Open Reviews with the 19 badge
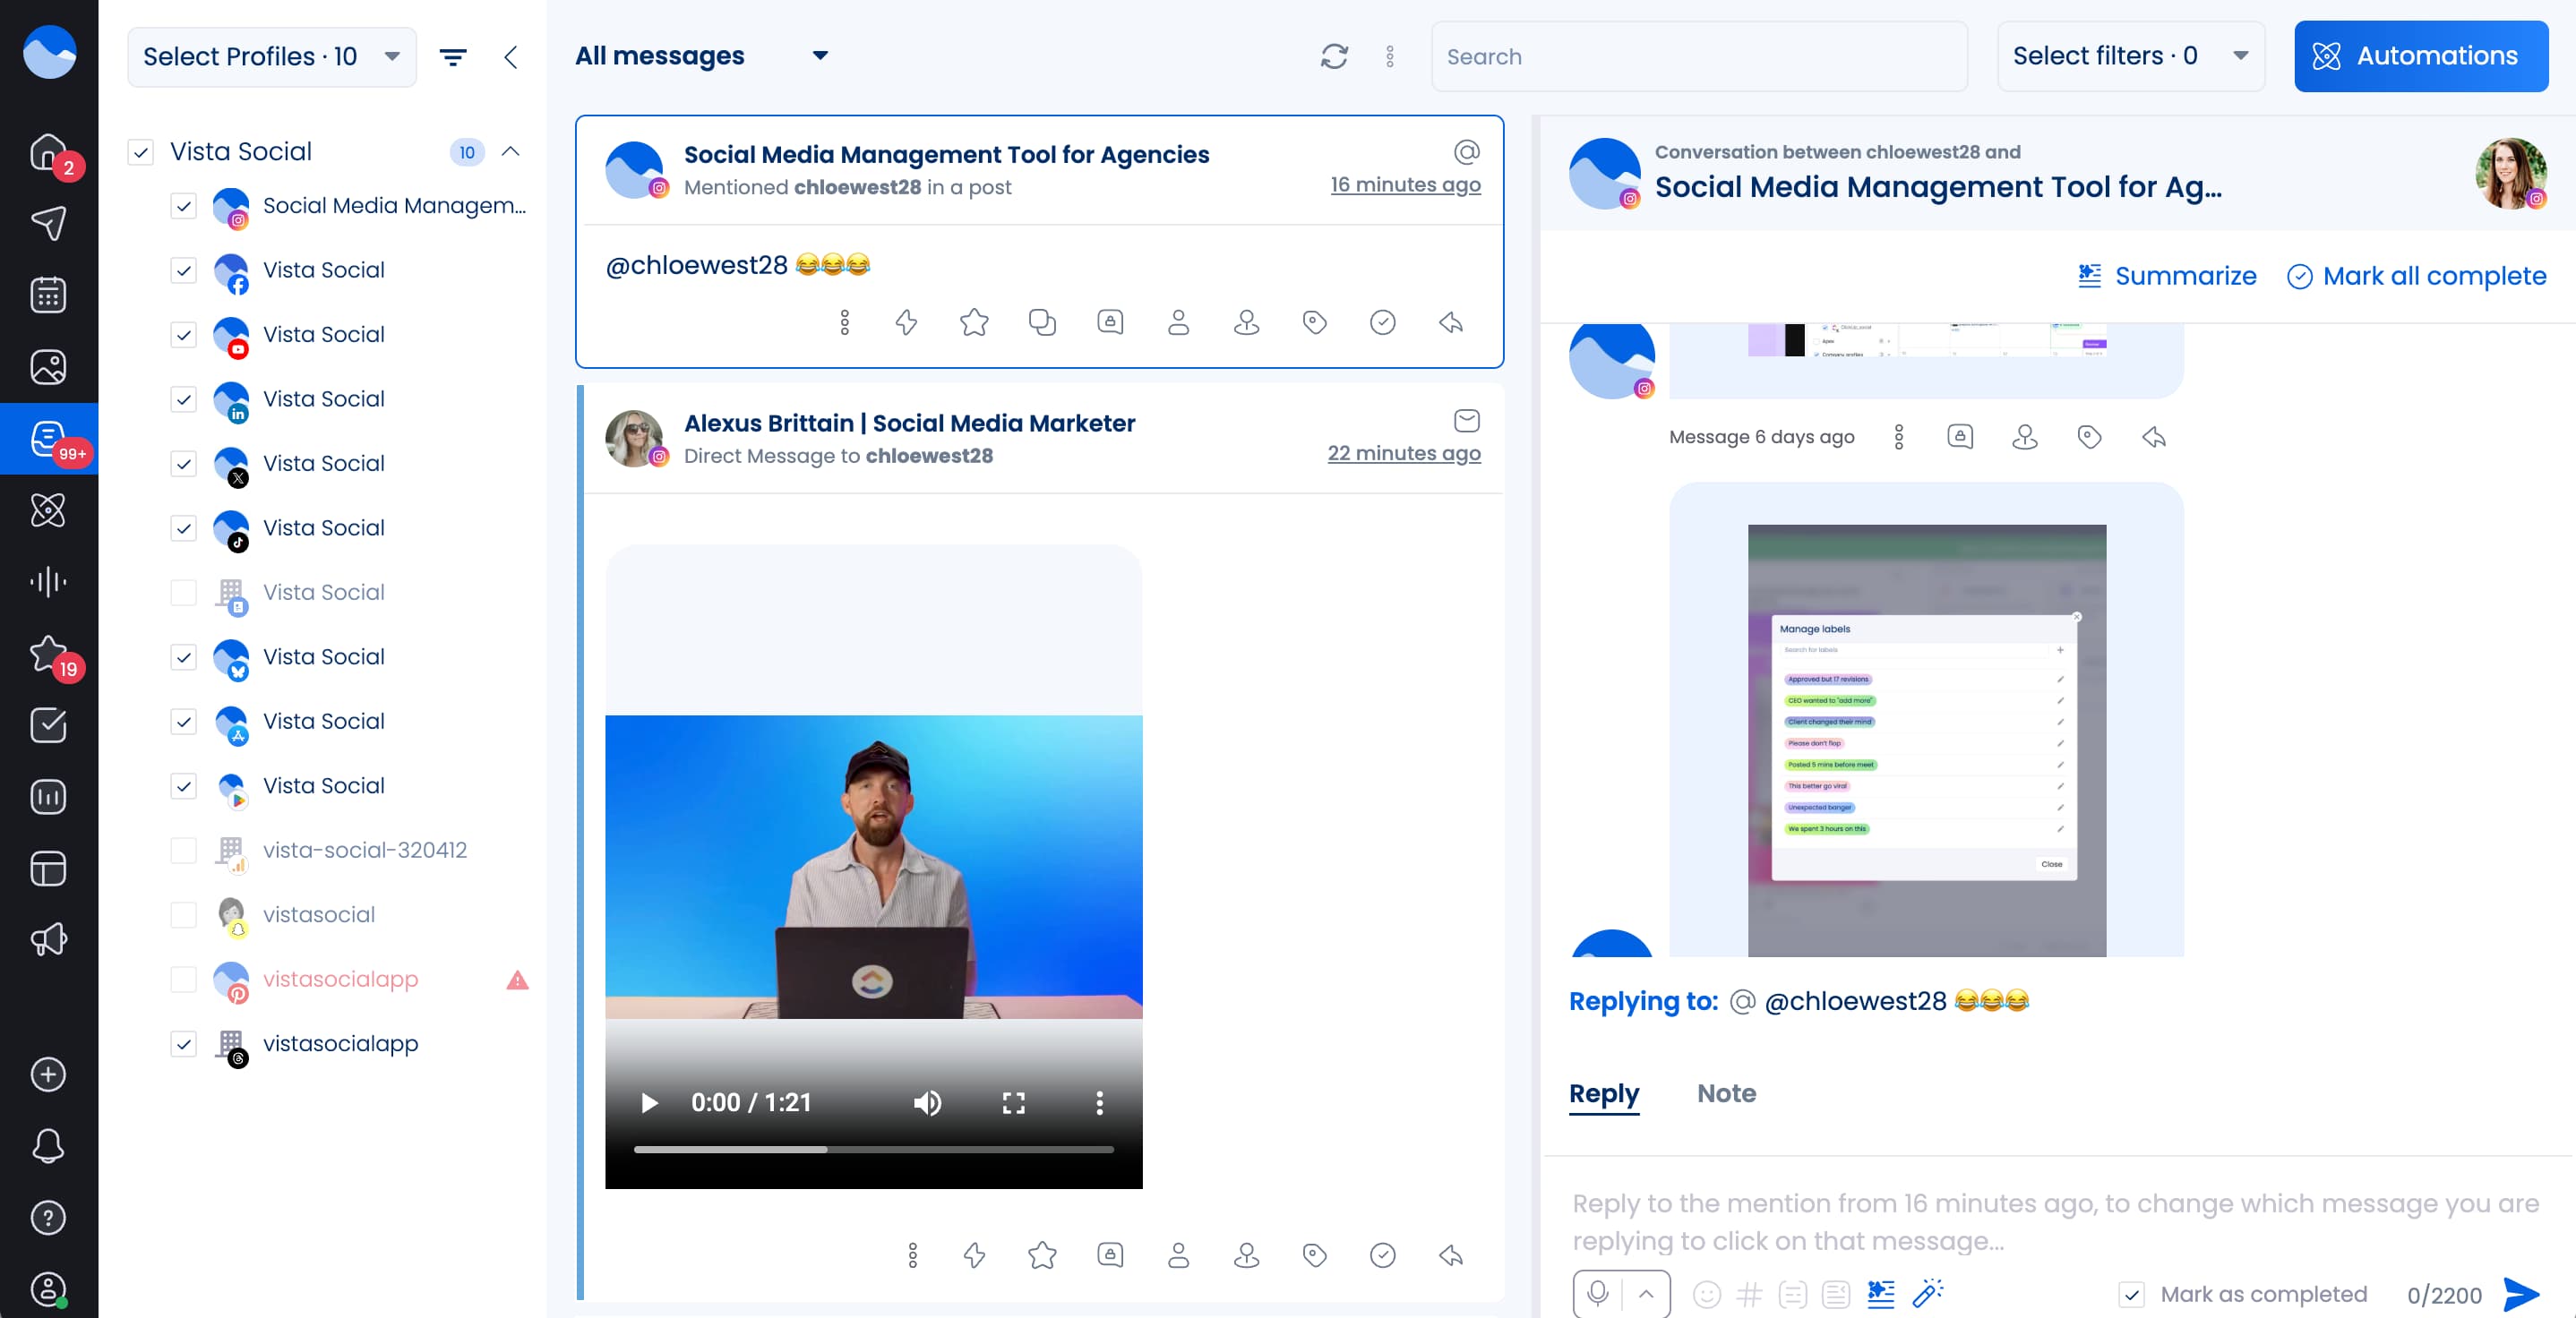2576x1318 pixels. point(48,653)
